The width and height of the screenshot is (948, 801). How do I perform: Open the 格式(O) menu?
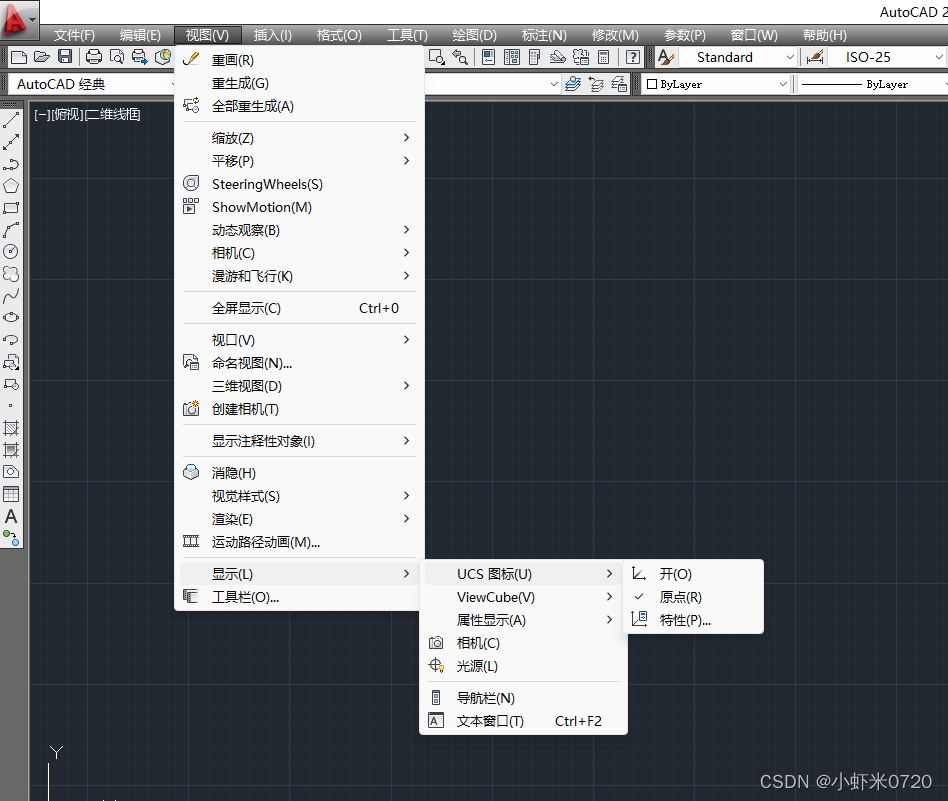click(339, 35)
